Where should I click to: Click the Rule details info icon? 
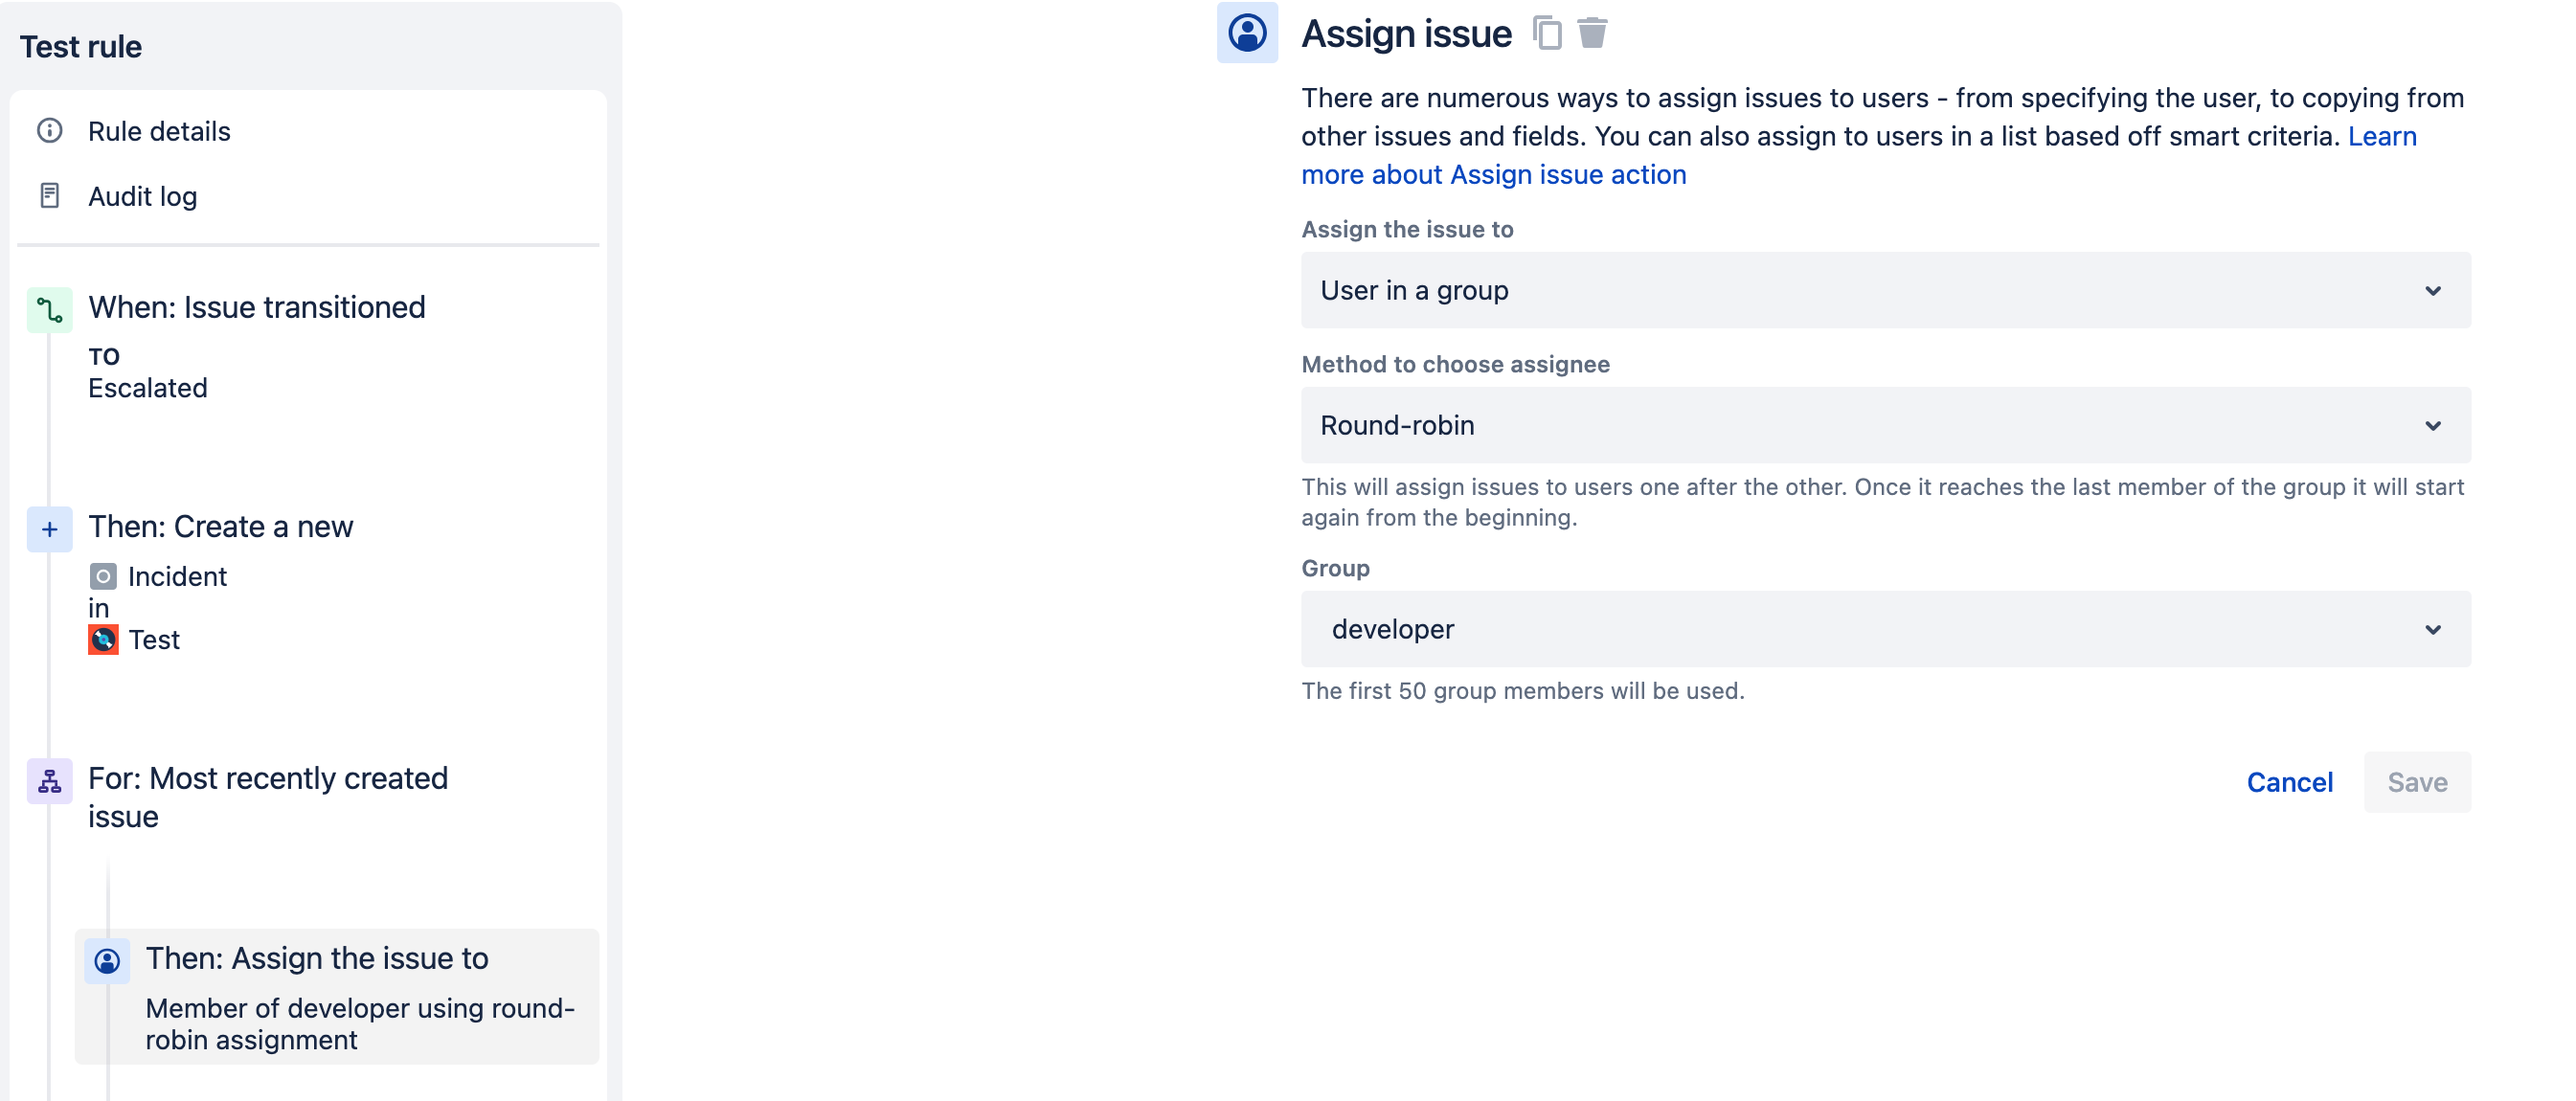[x=49, y=131]
